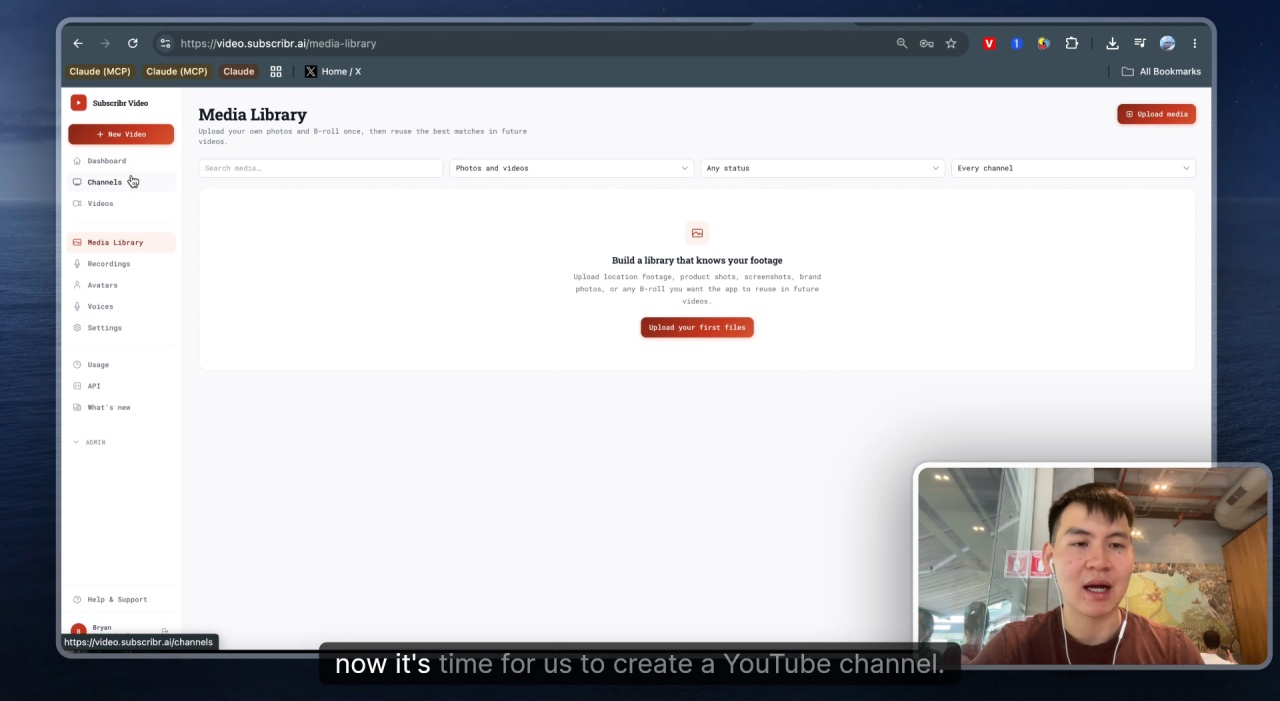Go to Dashboard in the sidebar
Image resolution: width=1280 pixels, height=701 pixels.
121,161
